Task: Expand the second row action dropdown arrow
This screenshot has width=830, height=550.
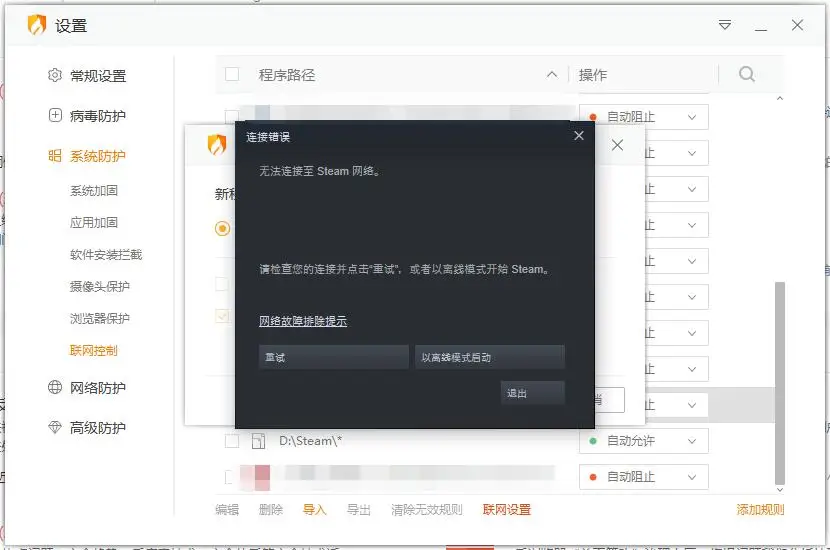Action: pos(692,153)
